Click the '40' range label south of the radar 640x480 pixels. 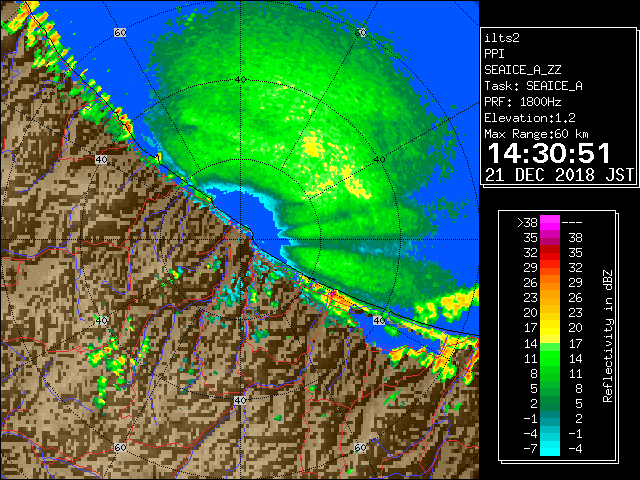click(240, 400)
